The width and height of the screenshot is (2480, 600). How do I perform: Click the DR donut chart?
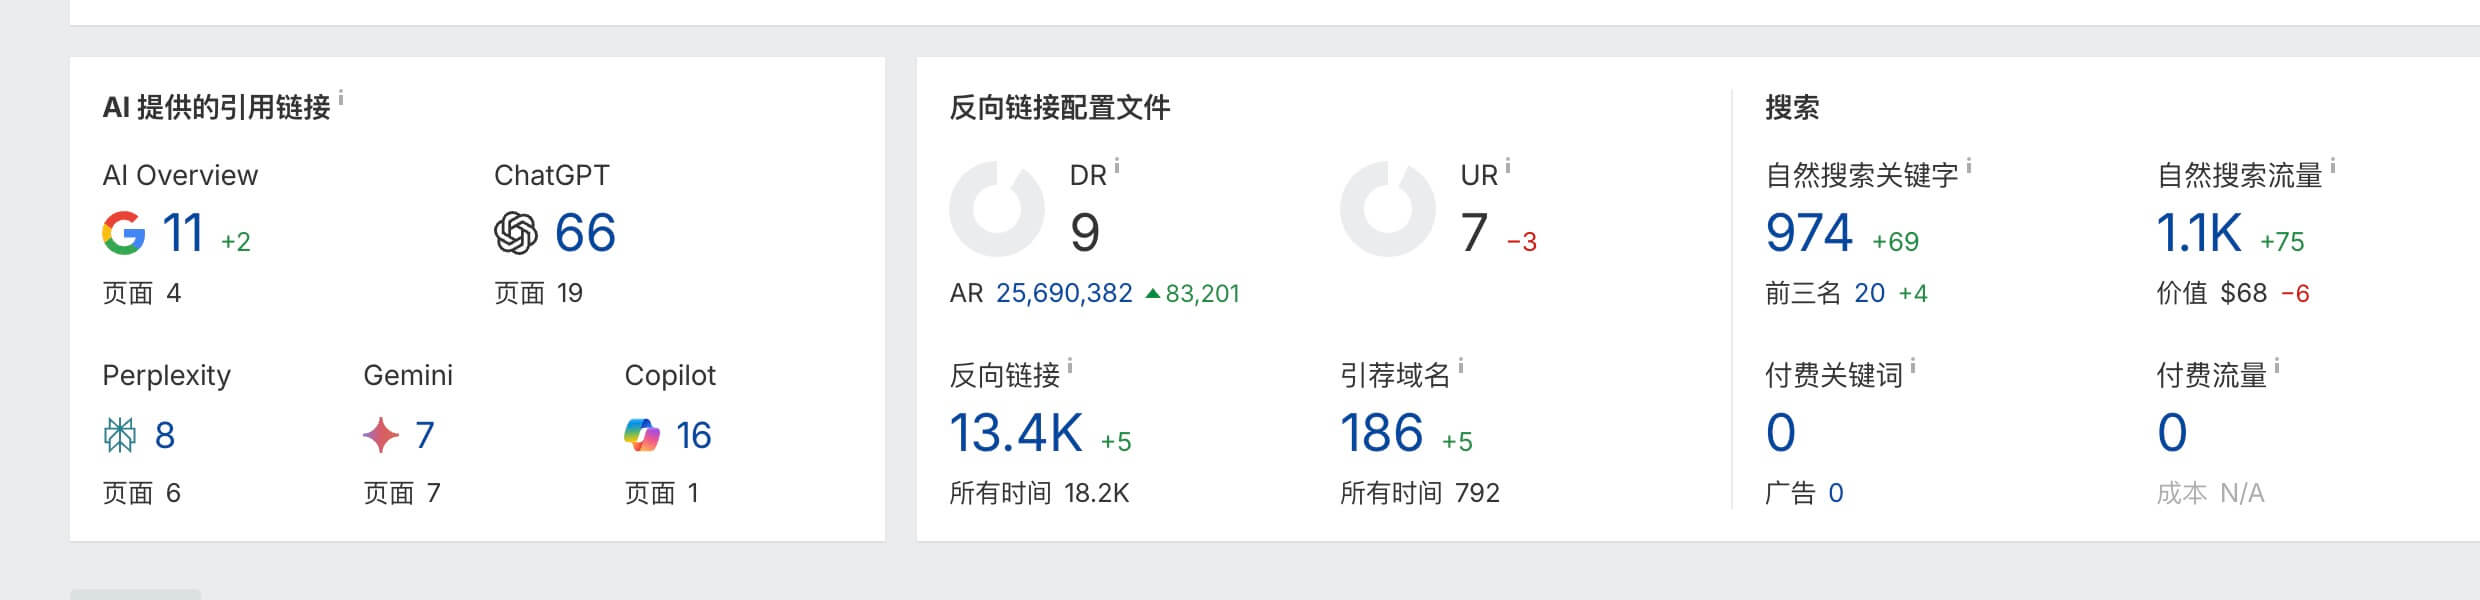pos(997,209)
